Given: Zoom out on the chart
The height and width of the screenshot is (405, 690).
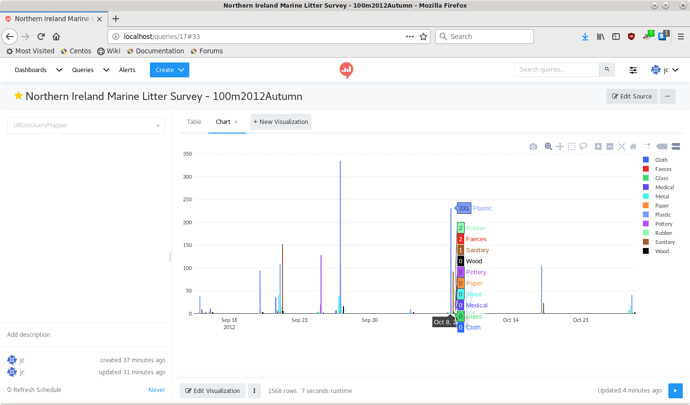Looking at the screenshot, I should [x=610, y=147].
